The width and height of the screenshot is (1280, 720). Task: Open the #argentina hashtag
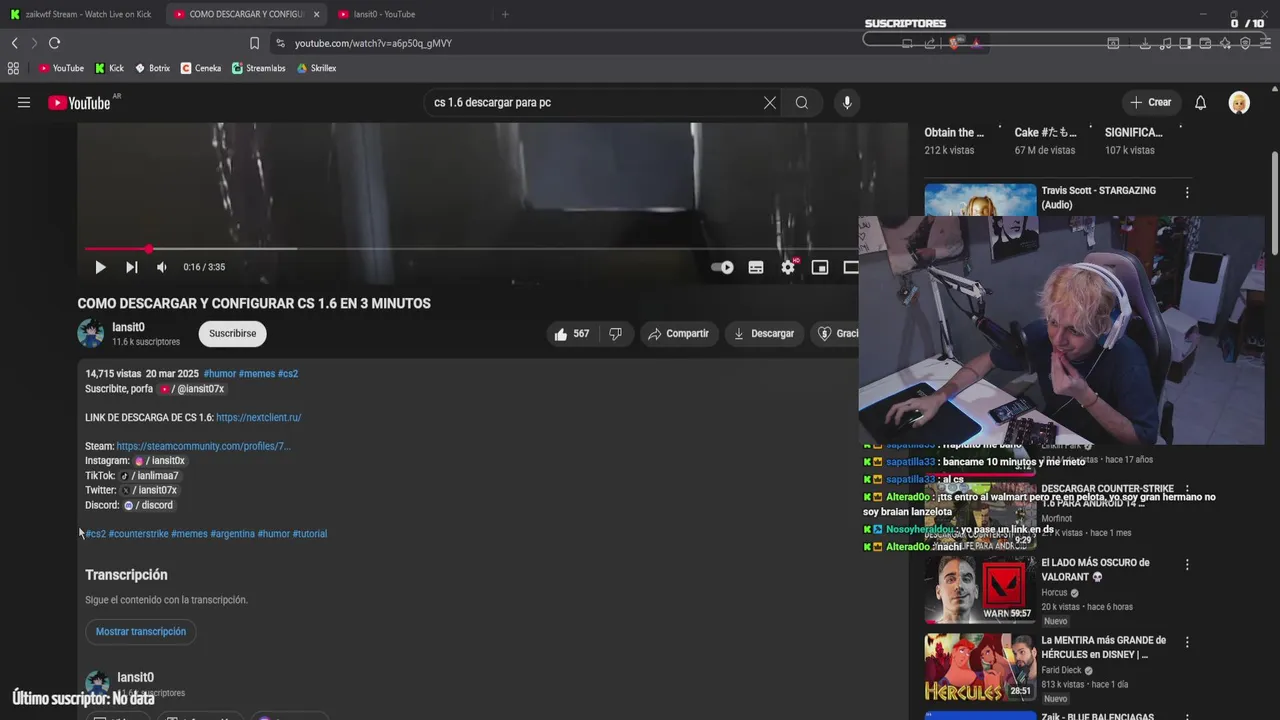[x=232, y=534]
